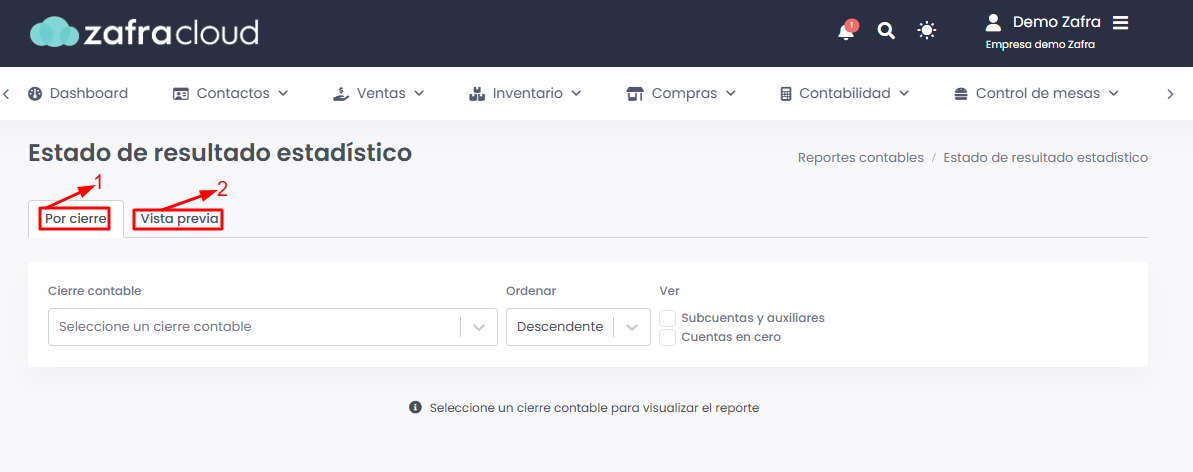
Task: Enable Subcuentas y auxiliares checkbox
Action: click(x=668, y=318)
